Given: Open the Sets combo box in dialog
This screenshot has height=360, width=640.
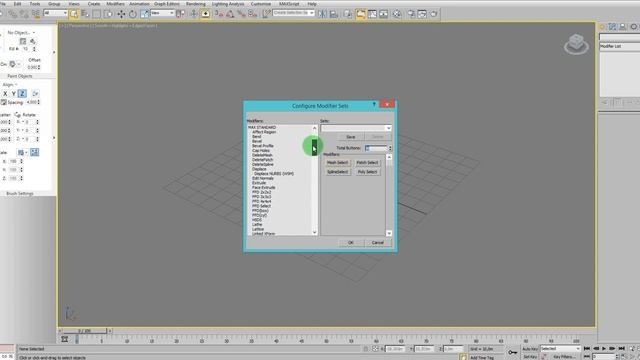Looking at the screenshot, I should (x=356, y=128).
